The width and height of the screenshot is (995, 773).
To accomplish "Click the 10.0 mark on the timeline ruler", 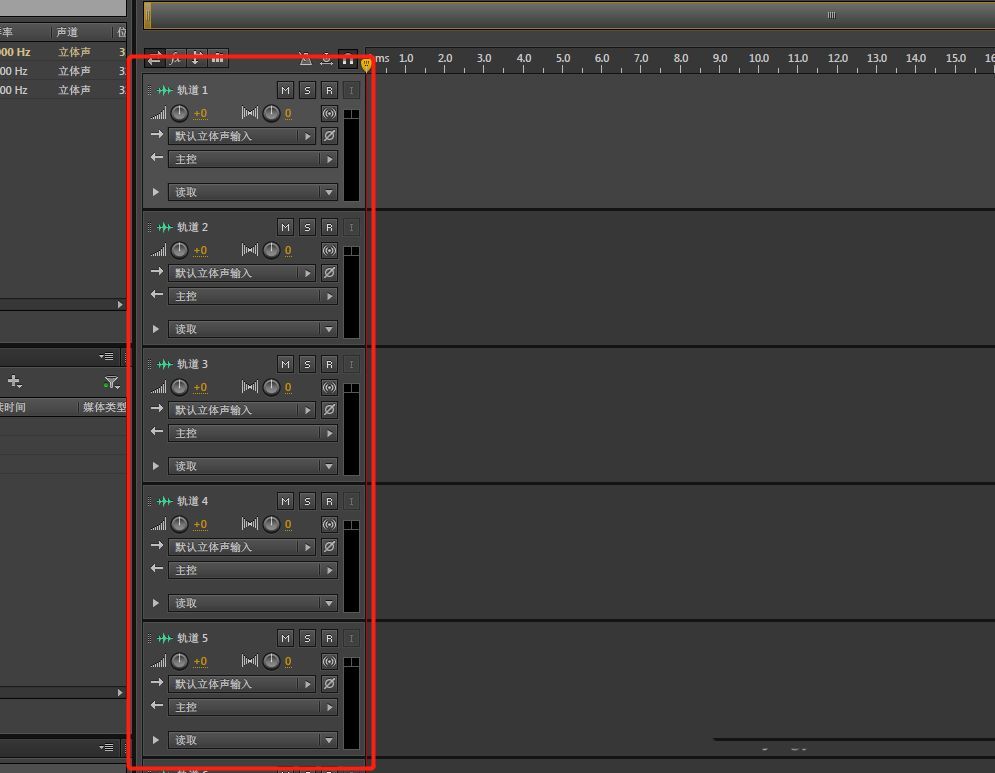I will point(758,60).
